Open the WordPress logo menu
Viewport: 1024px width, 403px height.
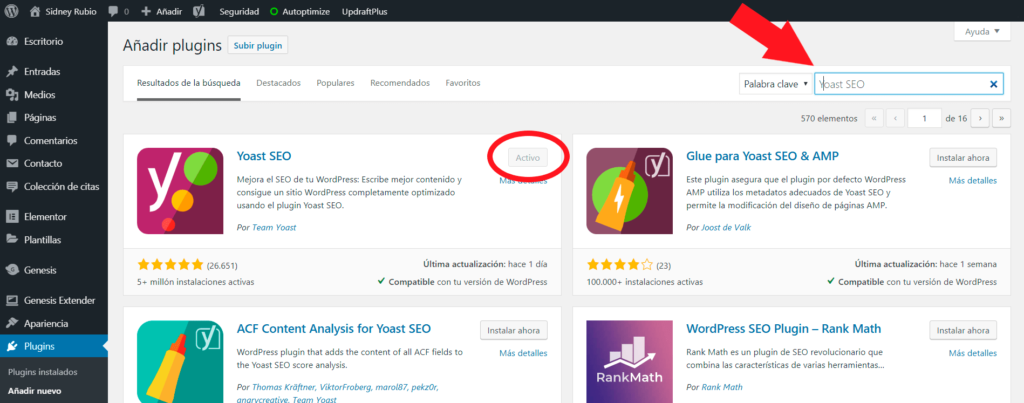coord(12,12)
